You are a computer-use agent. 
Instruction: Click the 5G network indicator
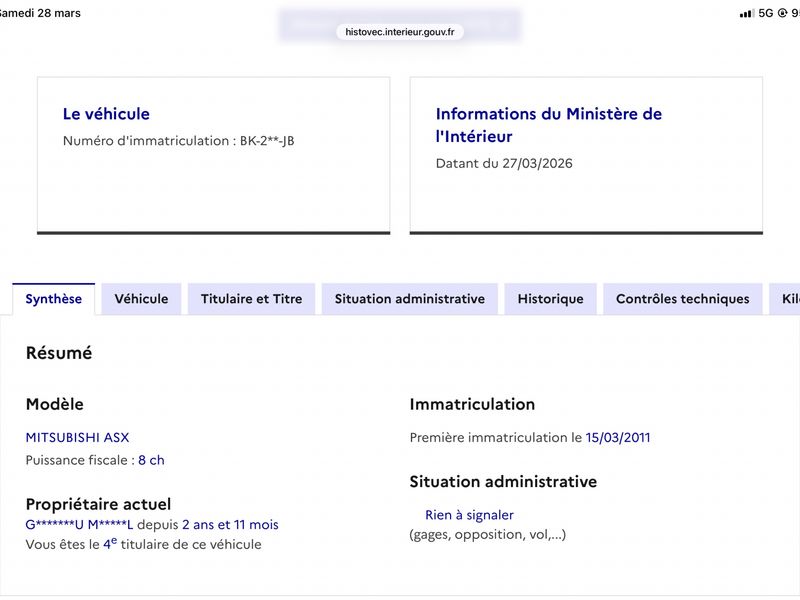[x=766, y=13]
